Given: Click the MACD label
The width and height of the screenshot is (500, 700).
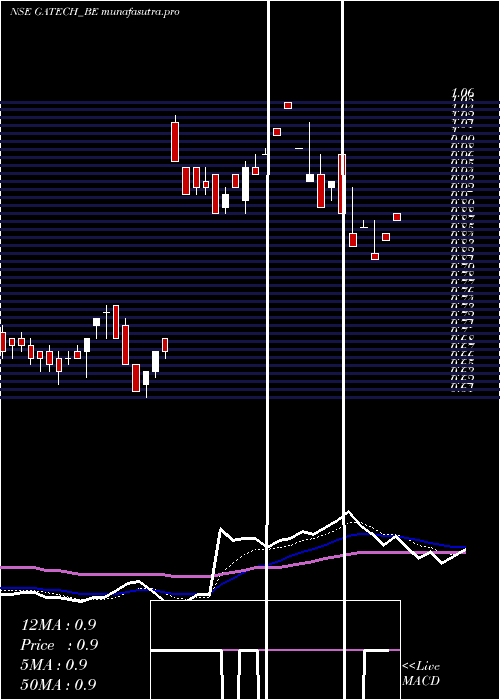Looking at the screenshot, I should [x=421, y=681].
